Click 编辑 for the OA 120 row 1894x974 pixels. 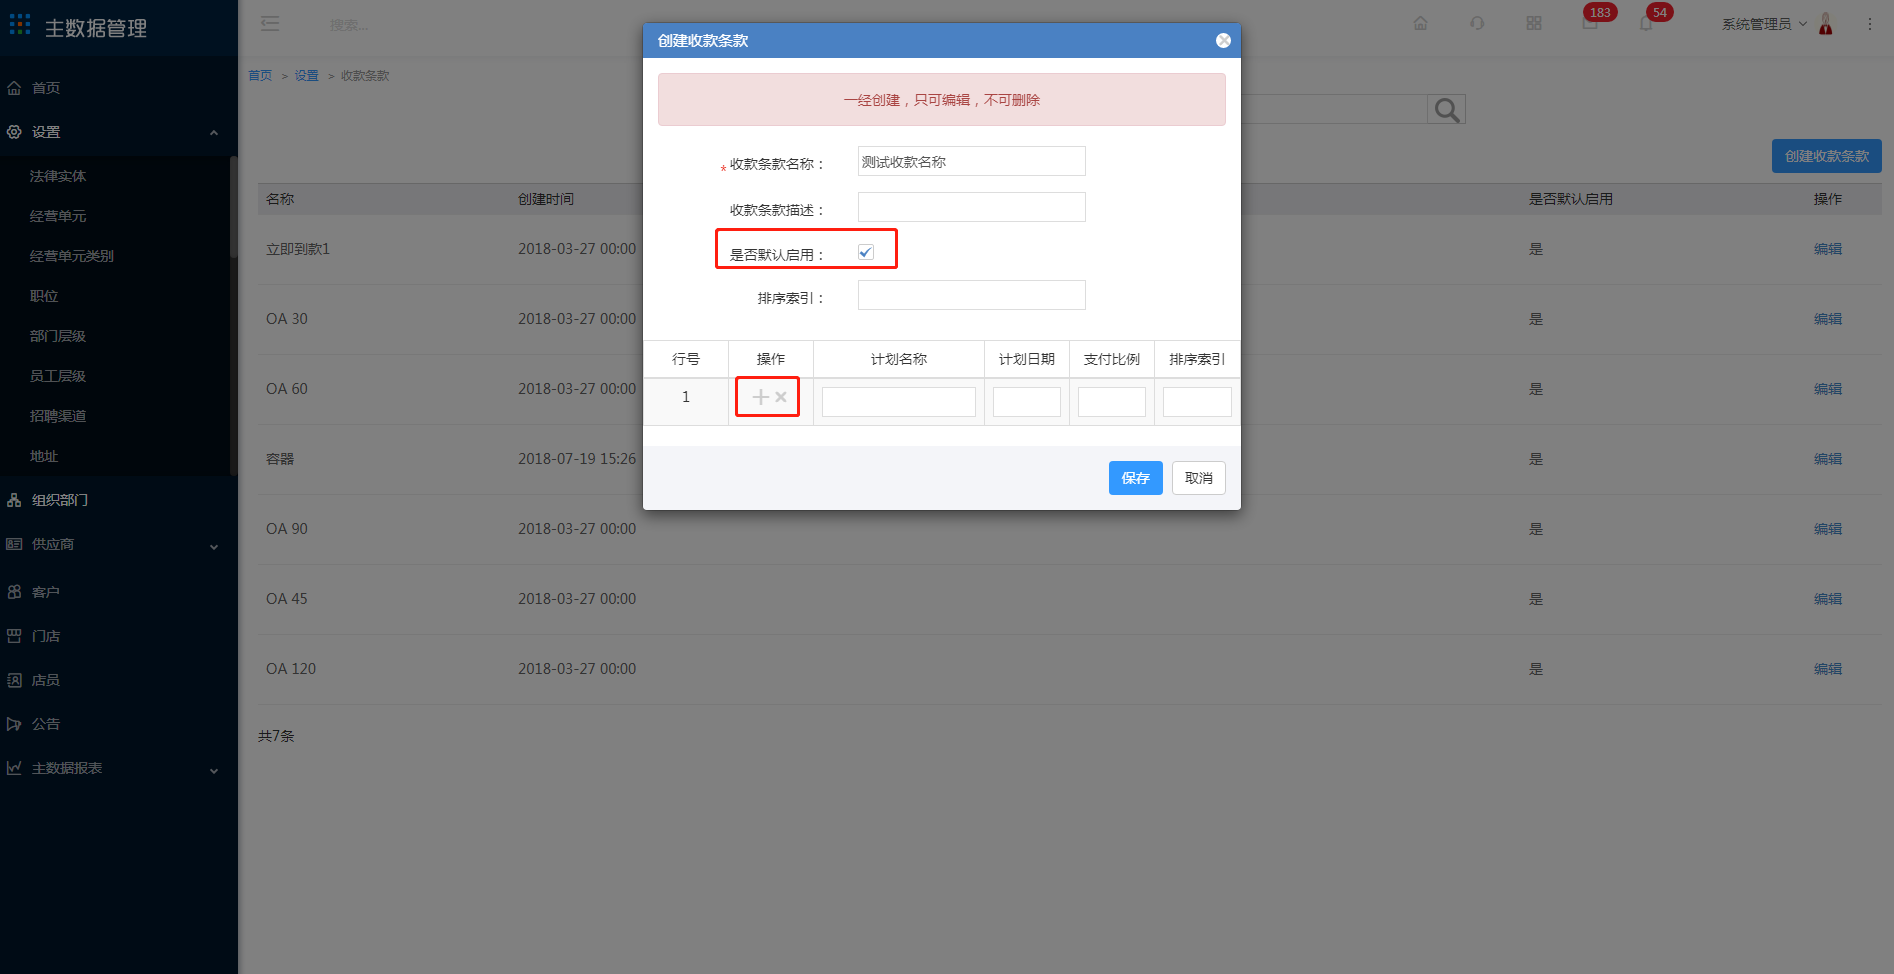tap(1828, 669)
